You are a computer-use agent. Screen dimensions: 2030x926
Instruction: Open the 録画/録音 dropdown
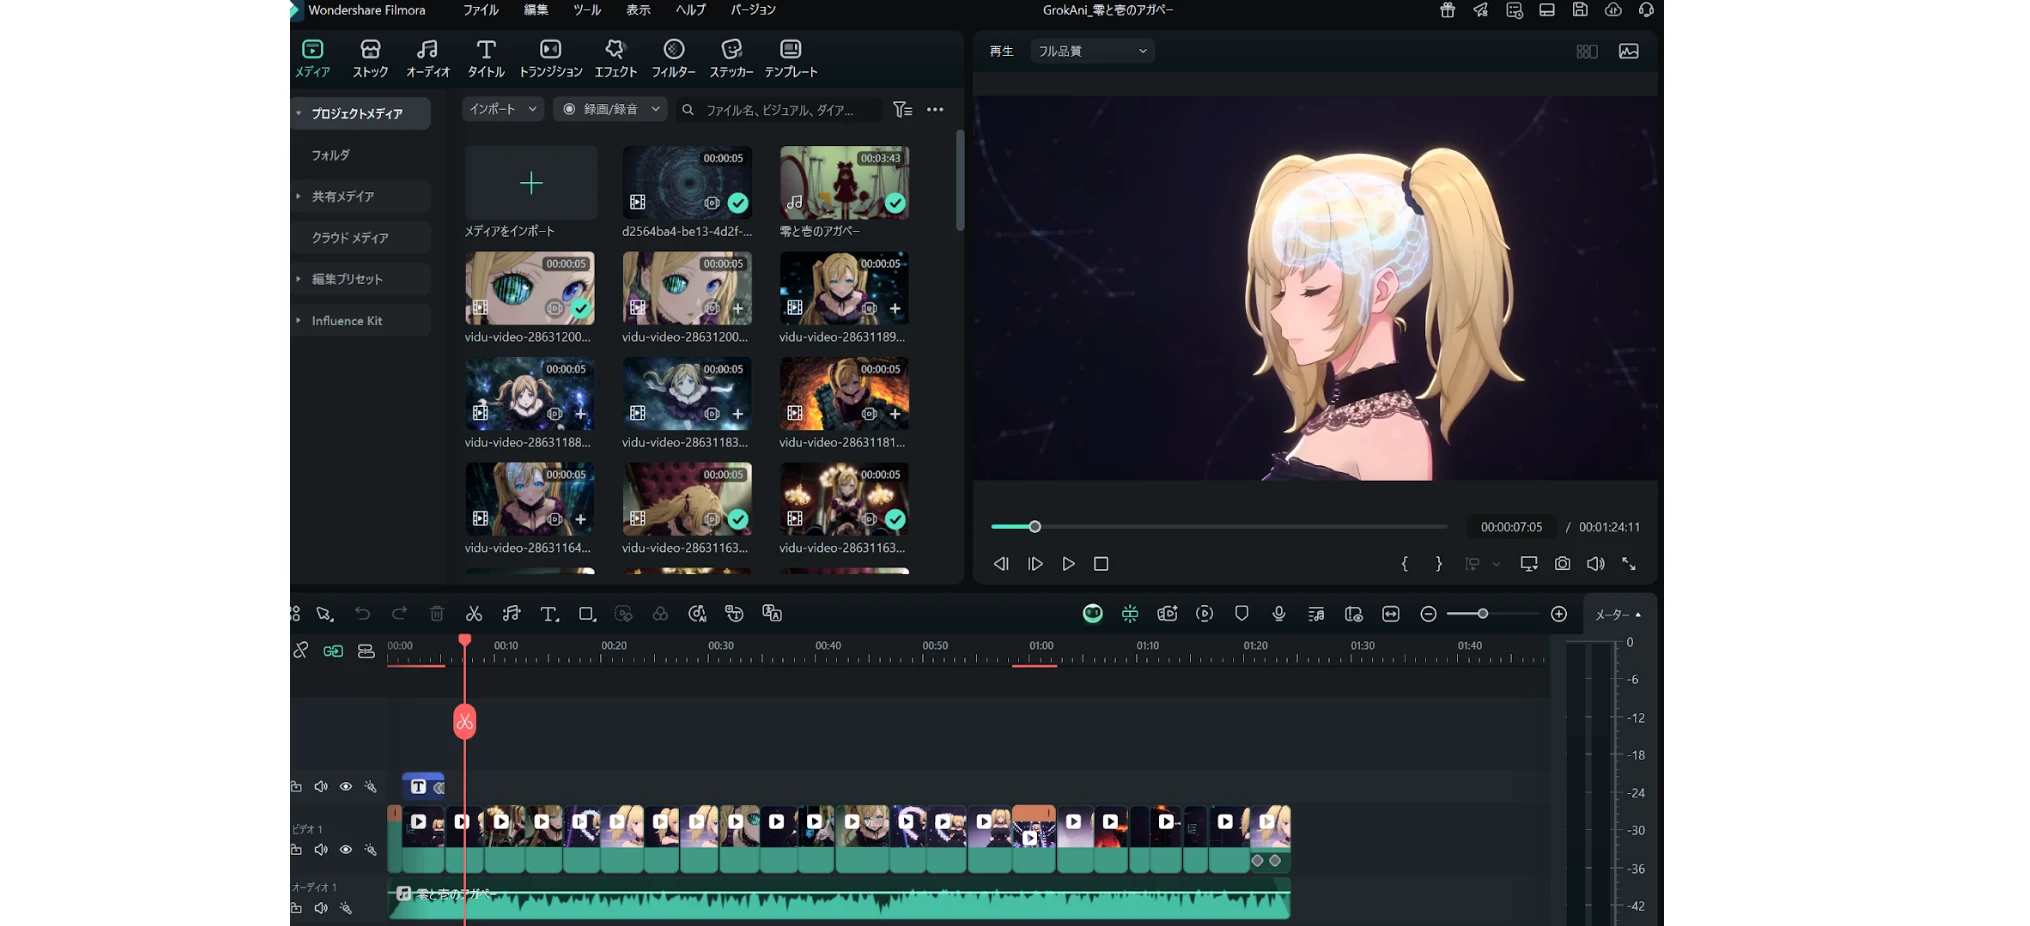[610, 109]
